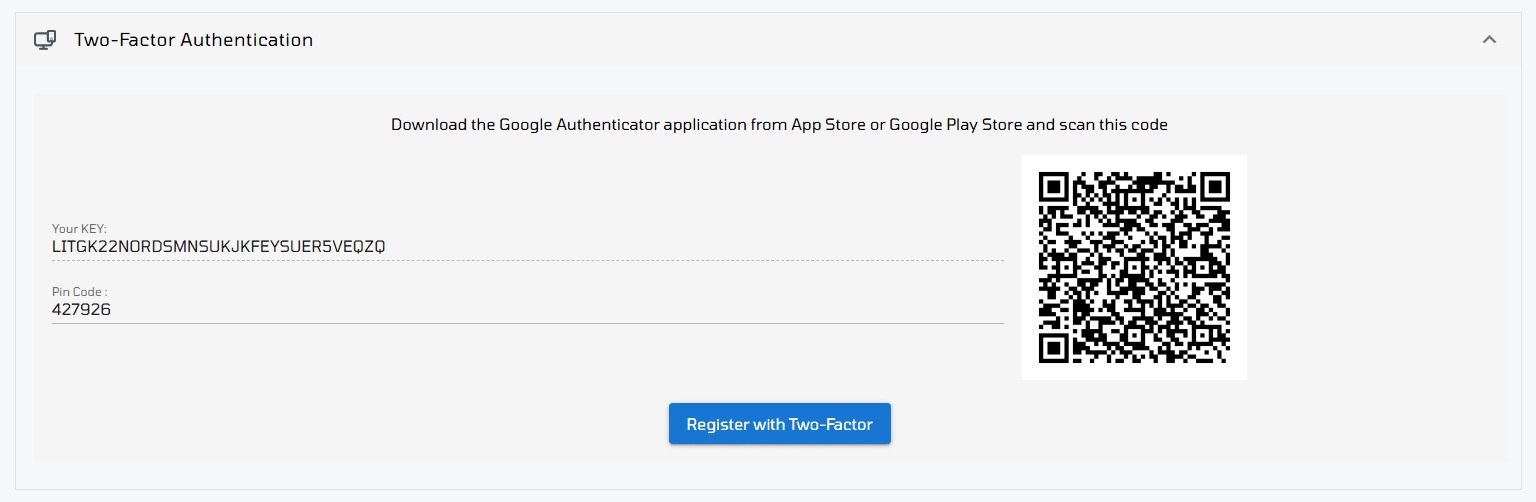Click the Pin Code : label

coord(79,292)
